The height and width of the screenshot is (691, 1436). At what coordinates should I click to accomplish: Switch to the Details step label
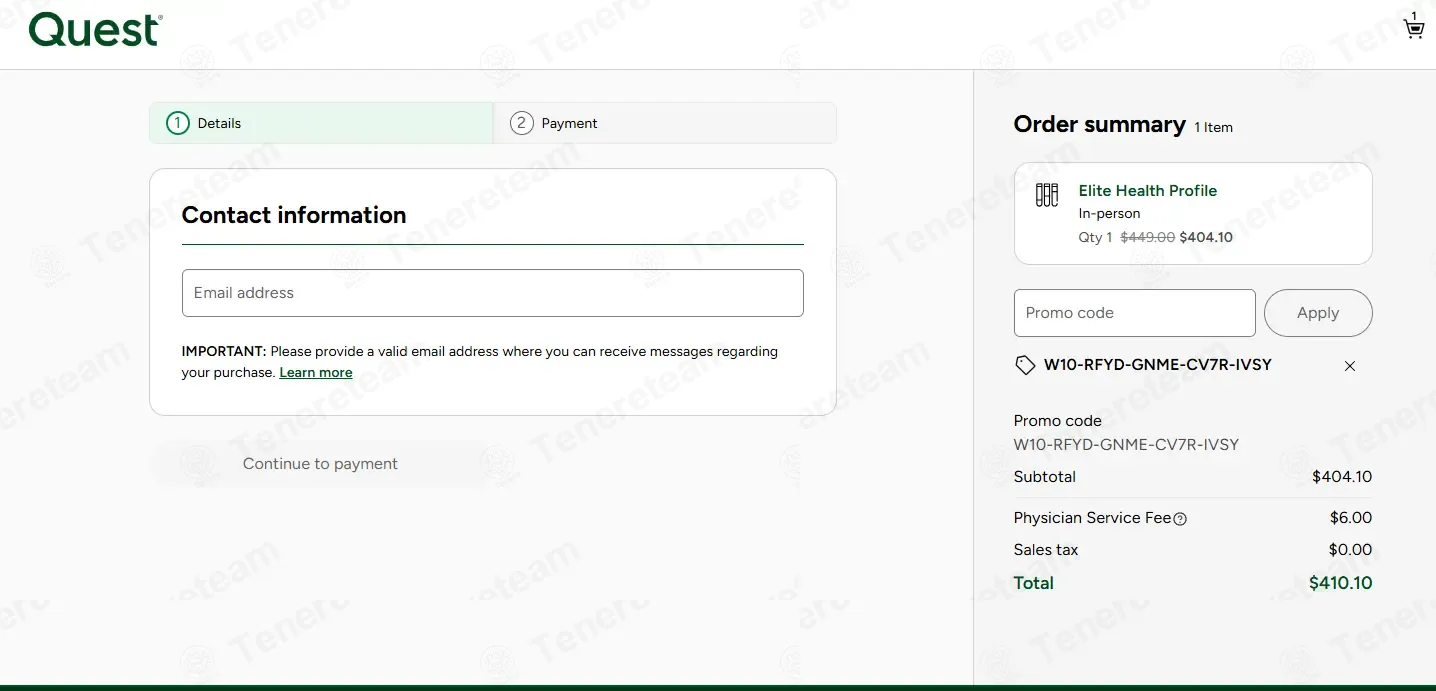pyautogui.click(x=219, y=123)
